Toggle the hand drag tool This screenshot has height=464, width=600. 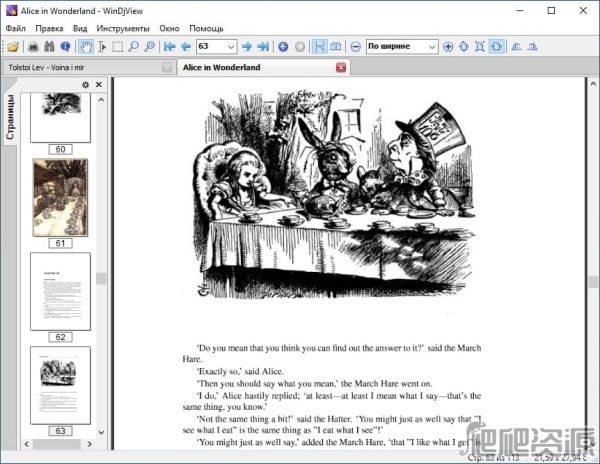coord(86,46)
